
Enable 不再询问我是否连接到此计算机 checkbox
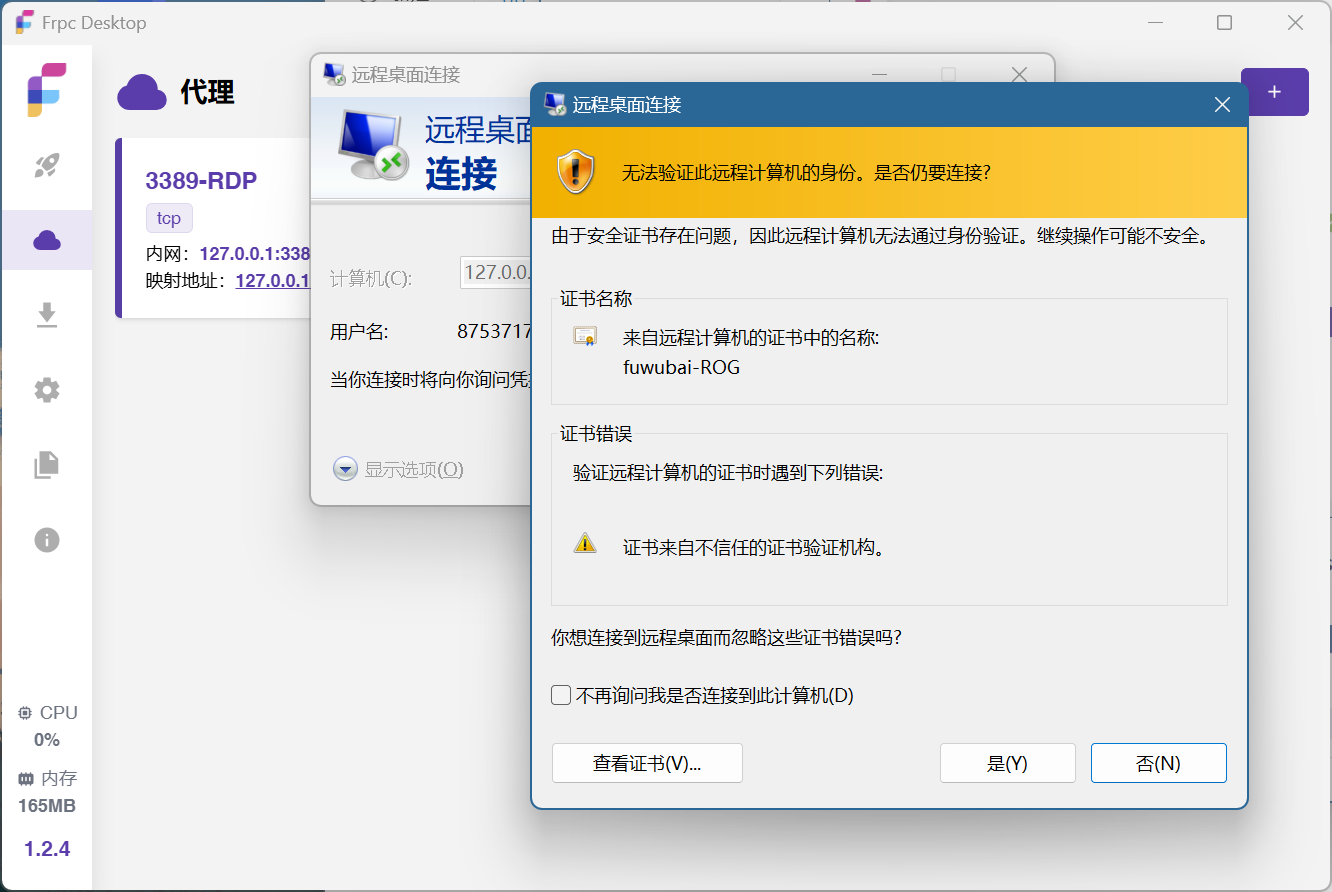[562, 695]
